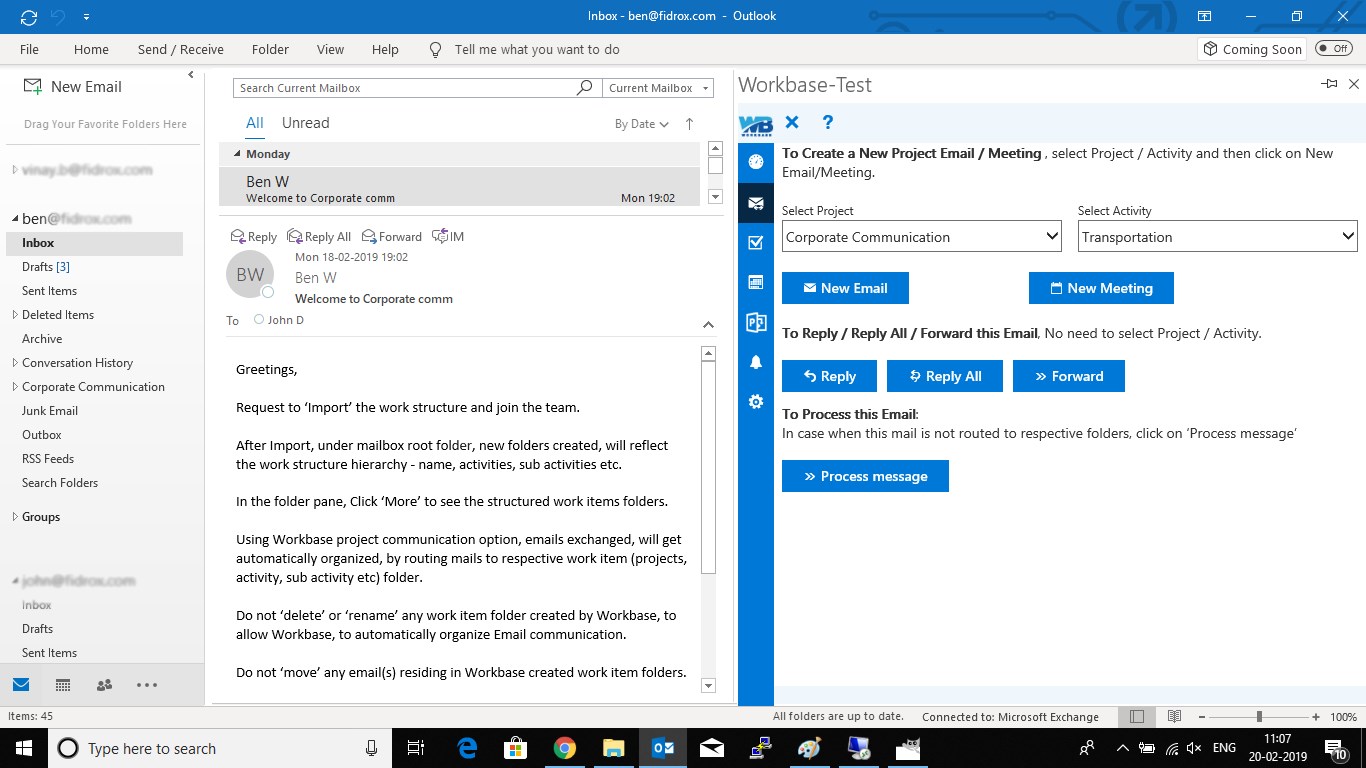Open Ribbon Display Options in title bar

1205,16
